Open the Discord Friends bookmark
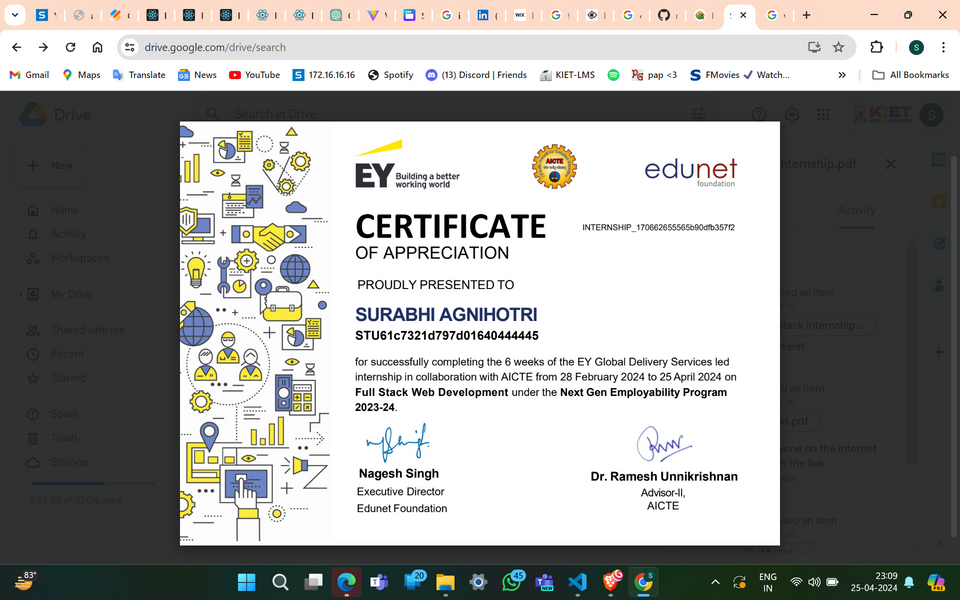The image size is (960, 600). pyautogui.click(x=476, y=75)
